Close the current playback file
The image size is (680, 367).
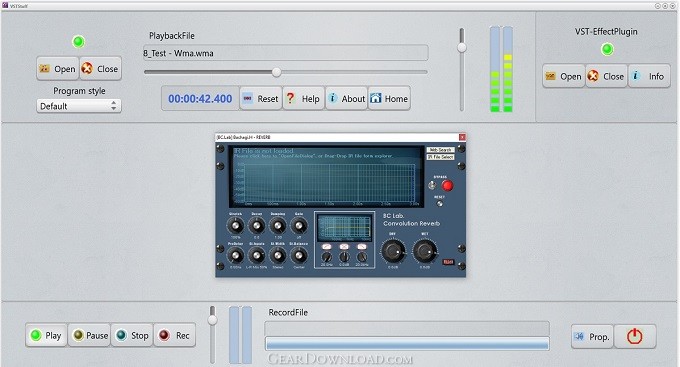click(100, 69)
